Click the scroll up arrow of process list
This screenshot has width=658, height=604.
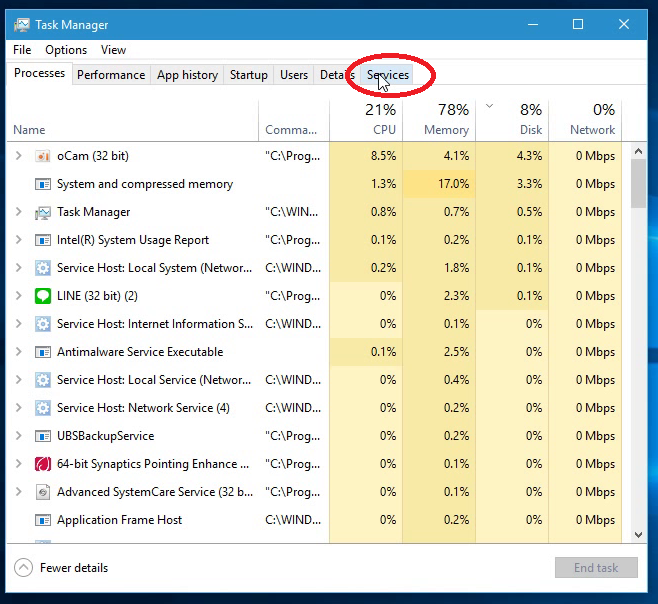coord(638,152)
